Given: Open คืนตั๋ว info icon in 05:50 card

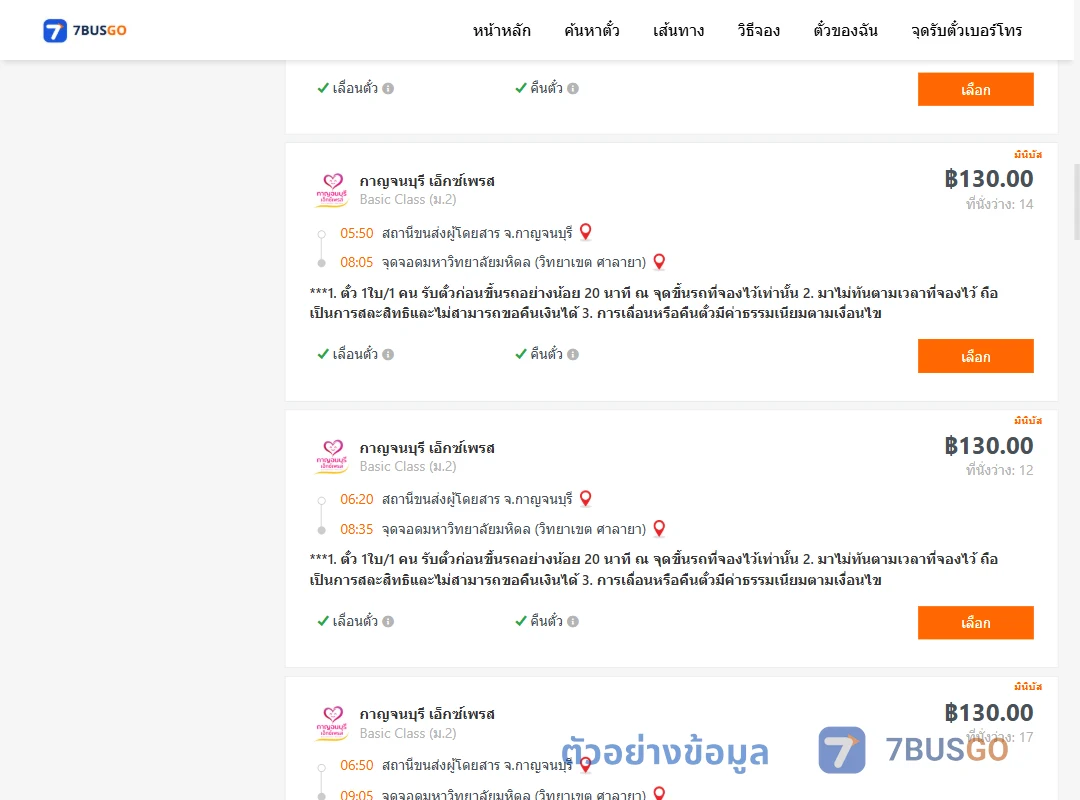Looking at the screenshot, I should (x=573, y=354).
